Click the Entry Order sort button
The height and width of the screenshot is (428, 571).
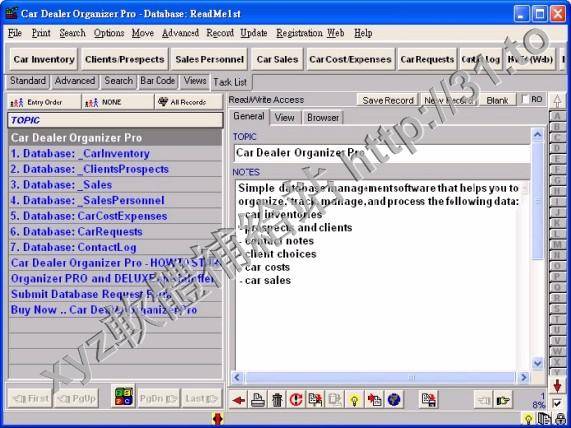pyautogui.click(x=44, y=102)
